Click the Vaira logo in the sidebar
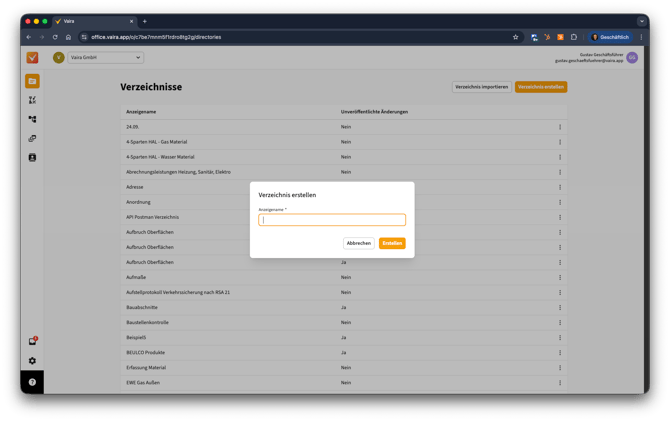The height and width of the screenshot is (421, 670). coord(32,58)
